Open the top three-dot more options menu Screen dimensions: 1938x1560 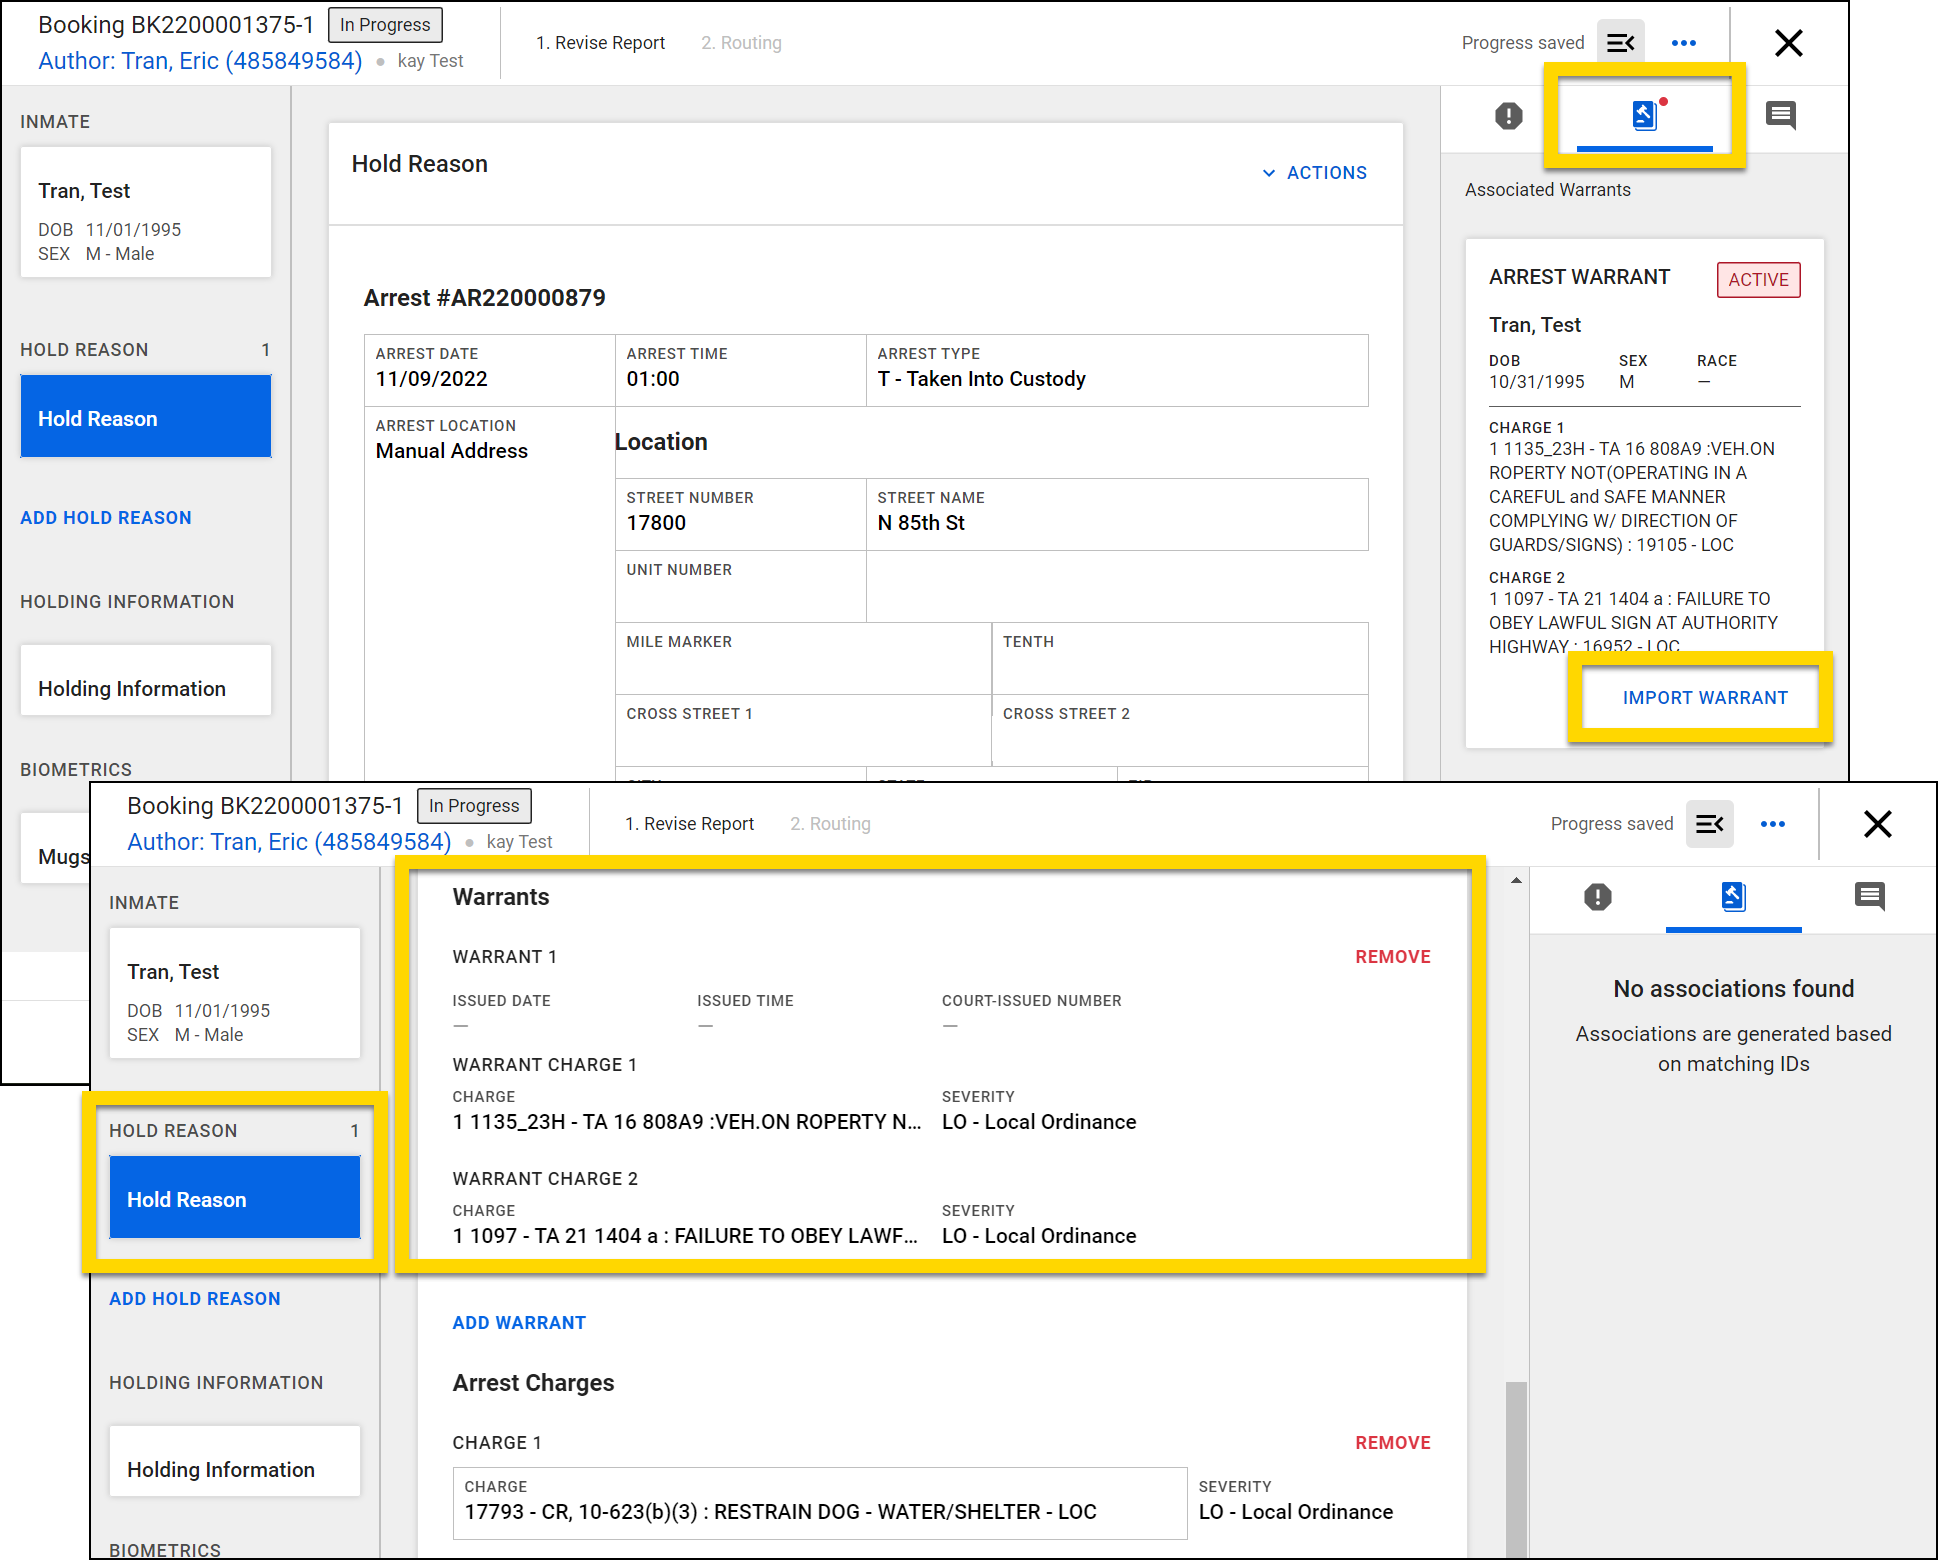[1684, 43]
